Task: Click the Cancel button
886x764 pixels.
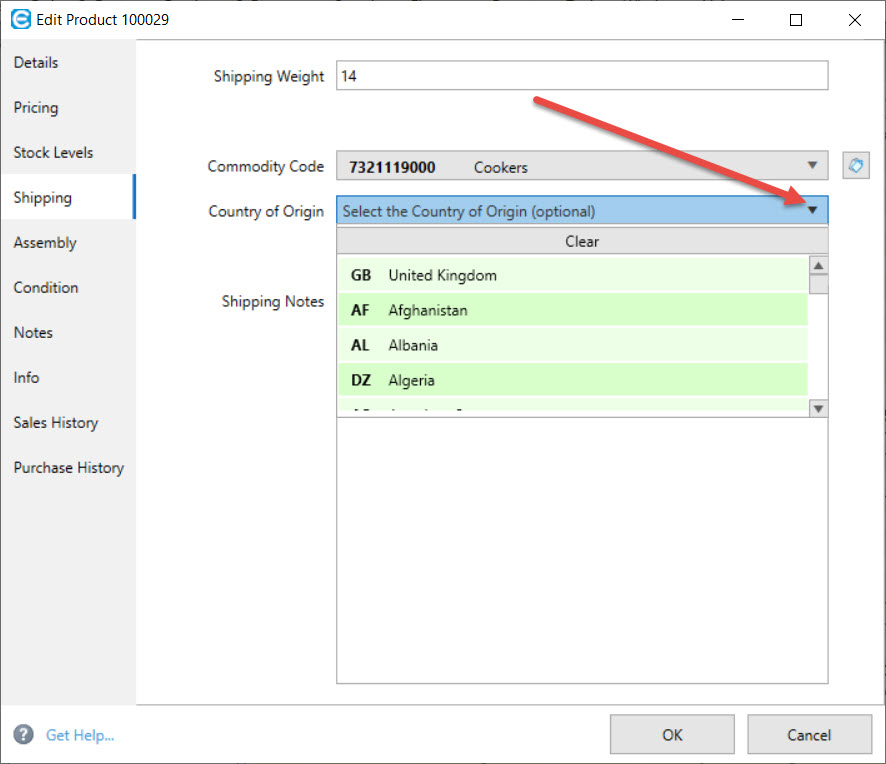Action: coord(809,735)
